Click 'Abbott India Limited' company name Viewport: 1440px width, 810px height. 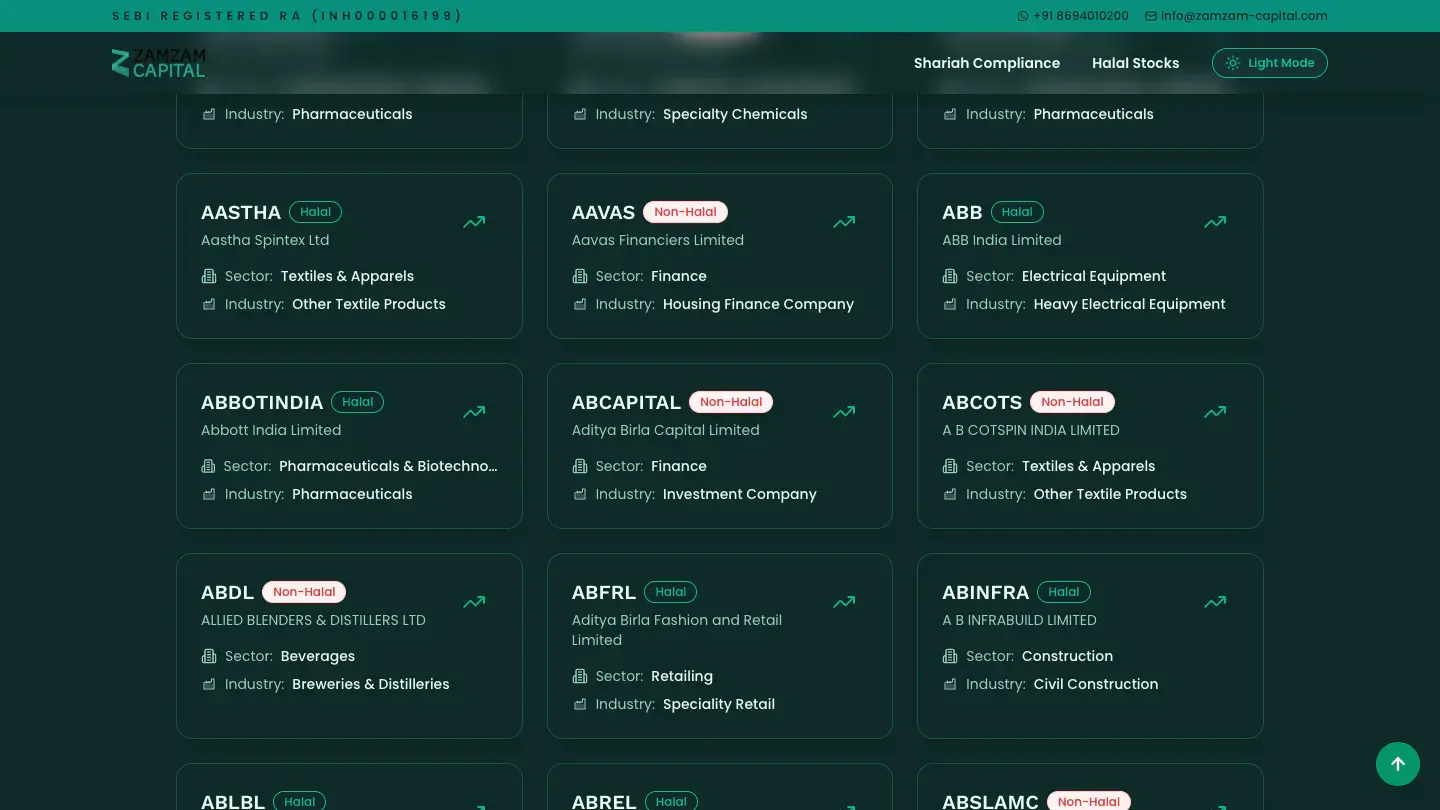click(x=271, y=430)
